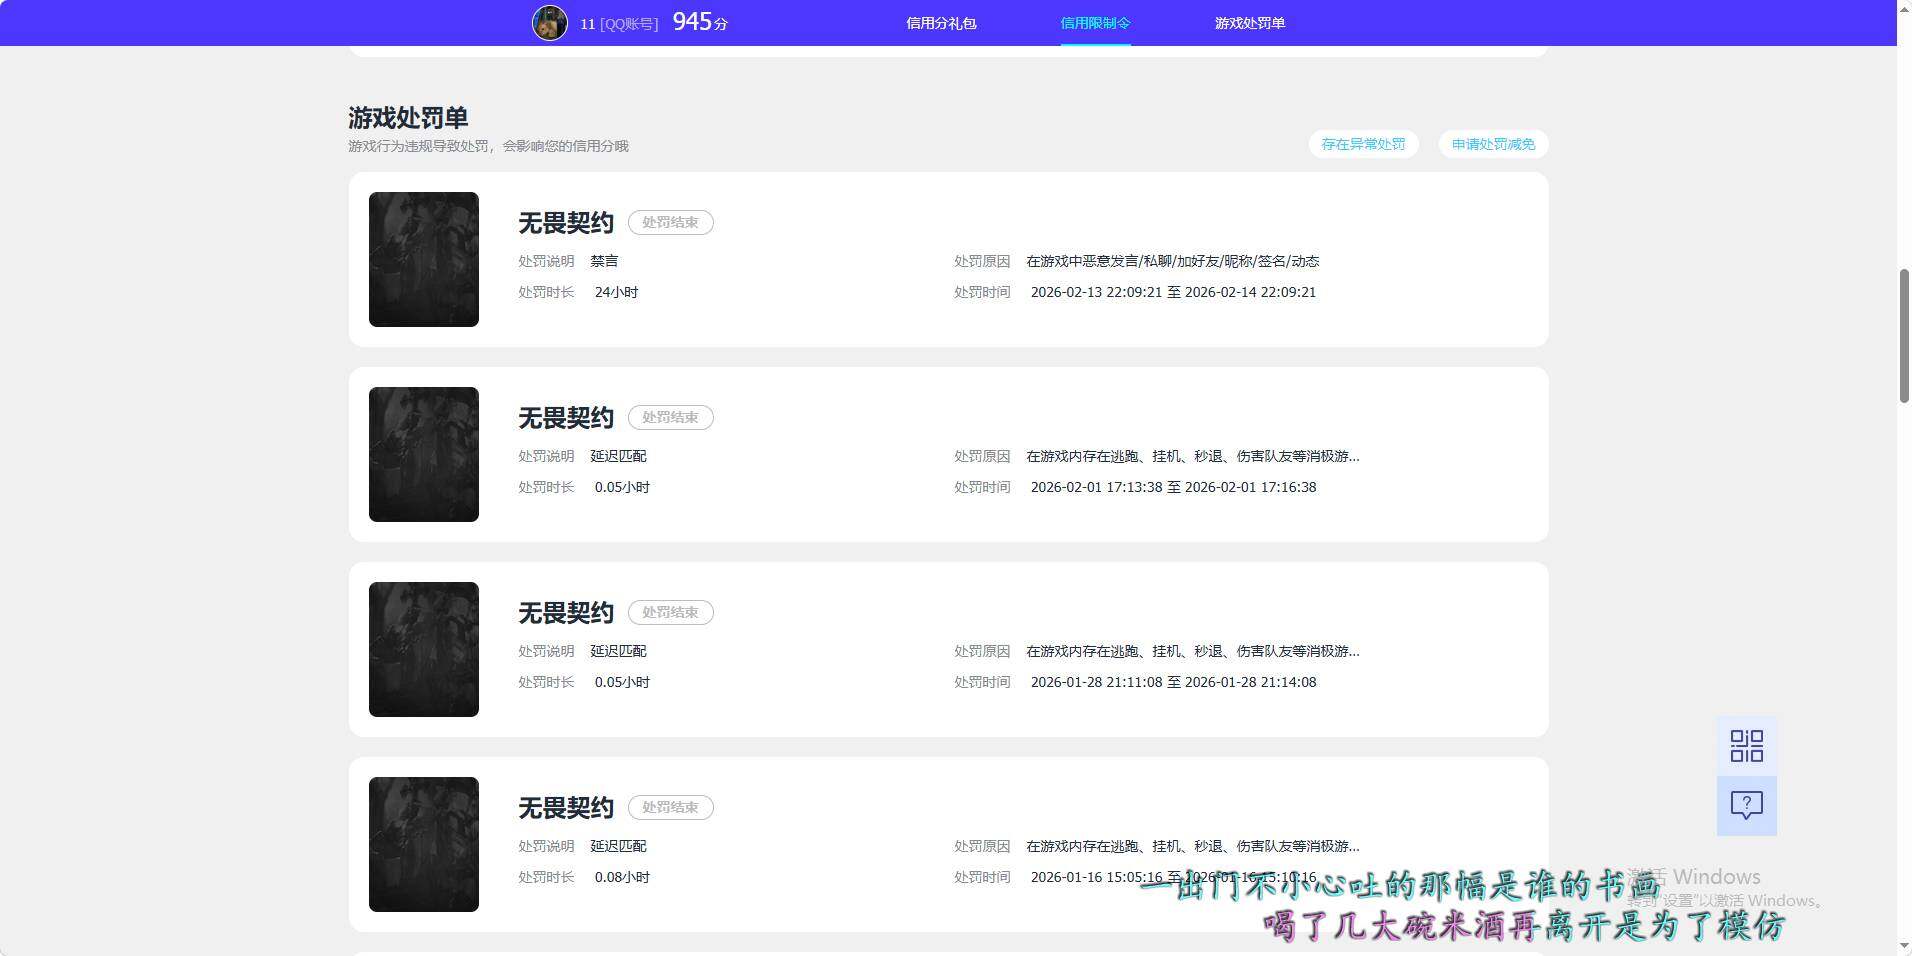Open the 信用分礼包 tab
Image resolution: width=1912 pixels, height=956 pixels.
tap(941, 23)
